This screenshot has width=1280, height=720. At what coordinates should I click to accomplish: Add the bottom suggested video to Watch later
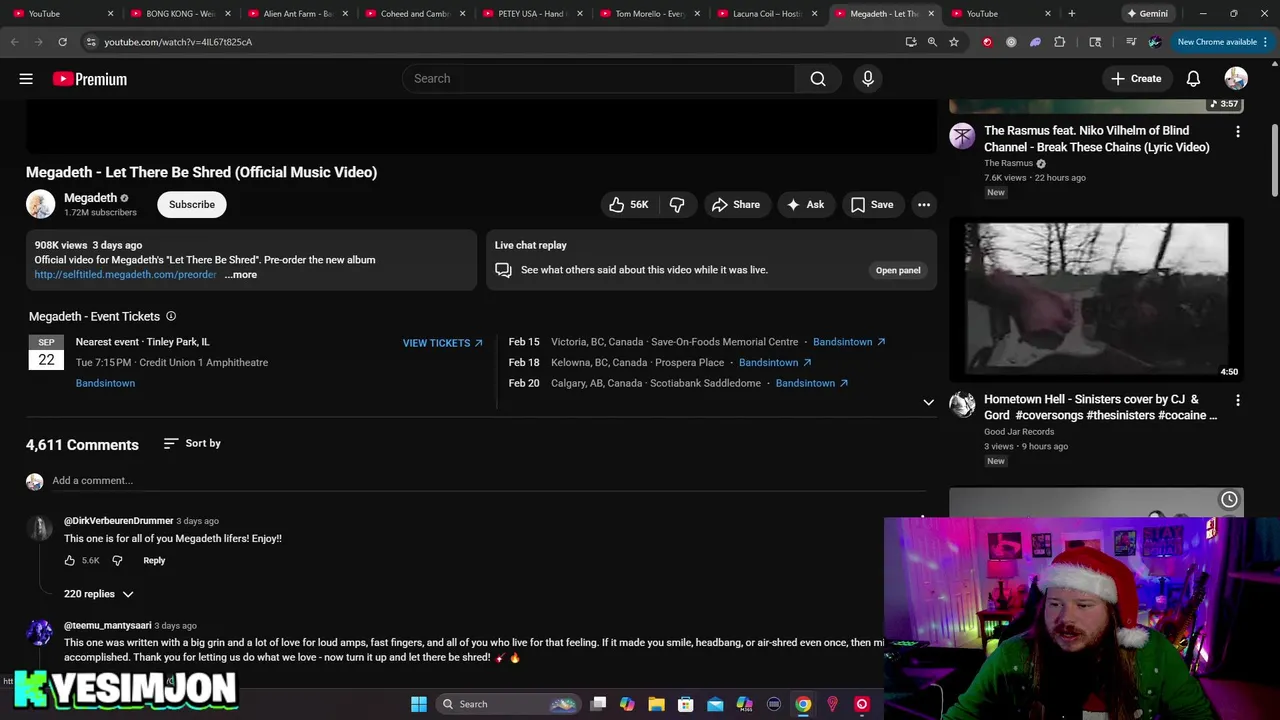point(1229,500)
